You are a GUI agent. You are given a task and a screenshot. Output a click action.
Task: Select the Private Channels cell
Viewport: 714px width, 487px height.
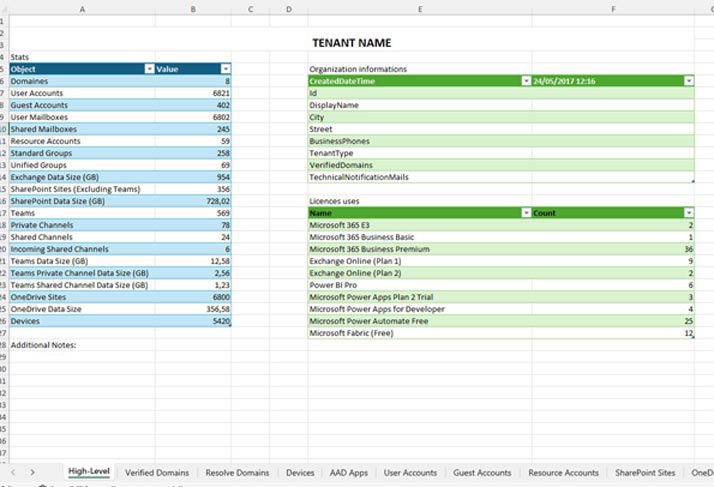82,225
